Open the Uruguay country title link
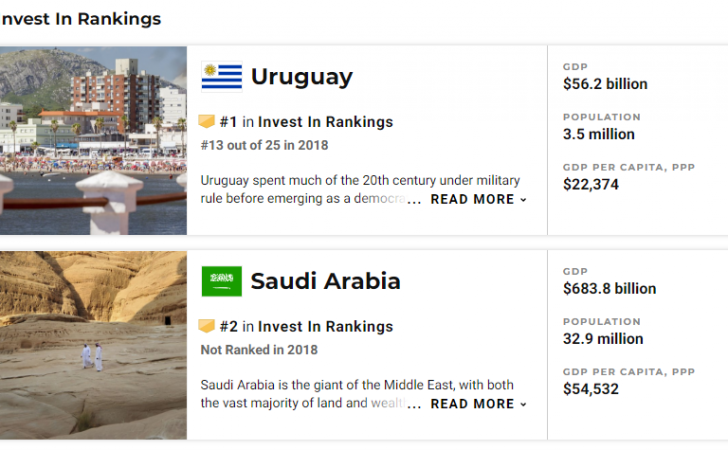This screenshot has height=450, width=728. pos(302,77)
